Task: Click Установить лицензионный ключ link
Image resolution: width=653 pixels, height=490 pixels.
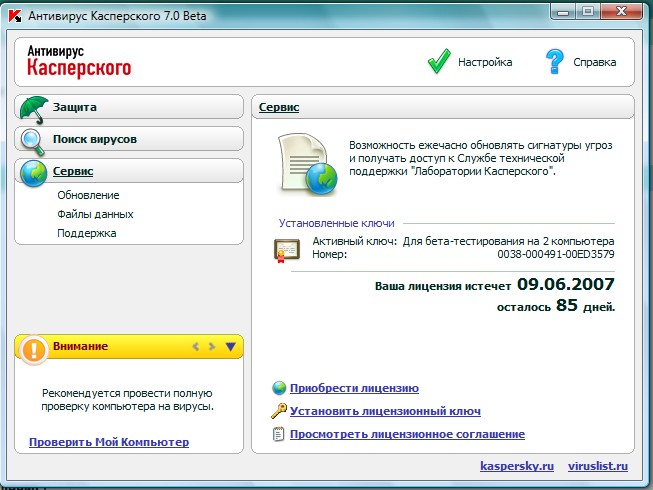Action: click(385, 411)
